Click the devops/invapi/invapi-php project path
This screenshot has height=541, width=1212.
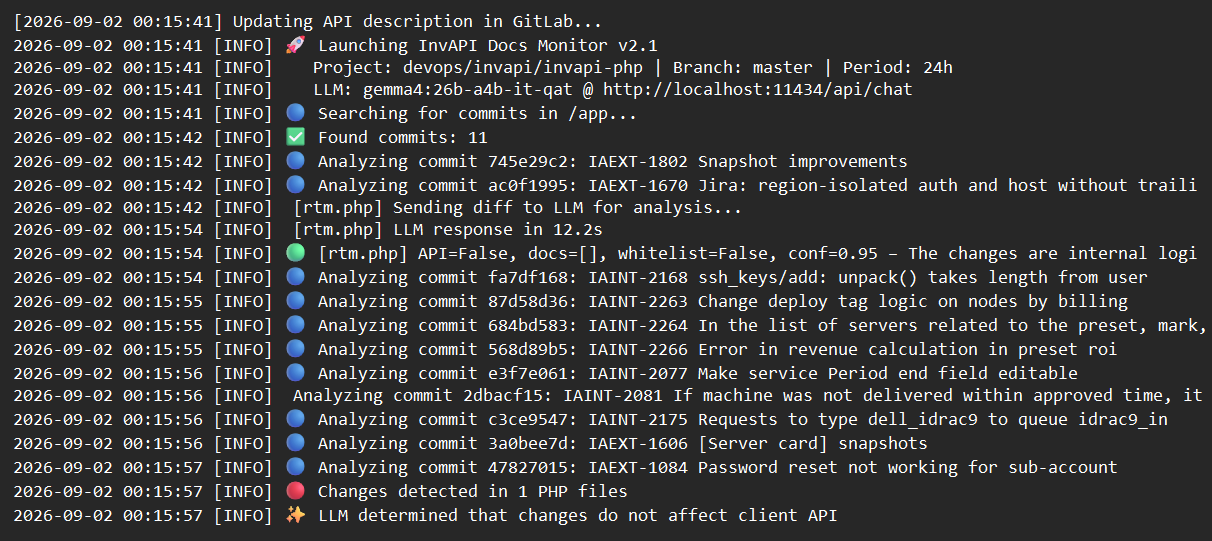[x=533, y=68]
